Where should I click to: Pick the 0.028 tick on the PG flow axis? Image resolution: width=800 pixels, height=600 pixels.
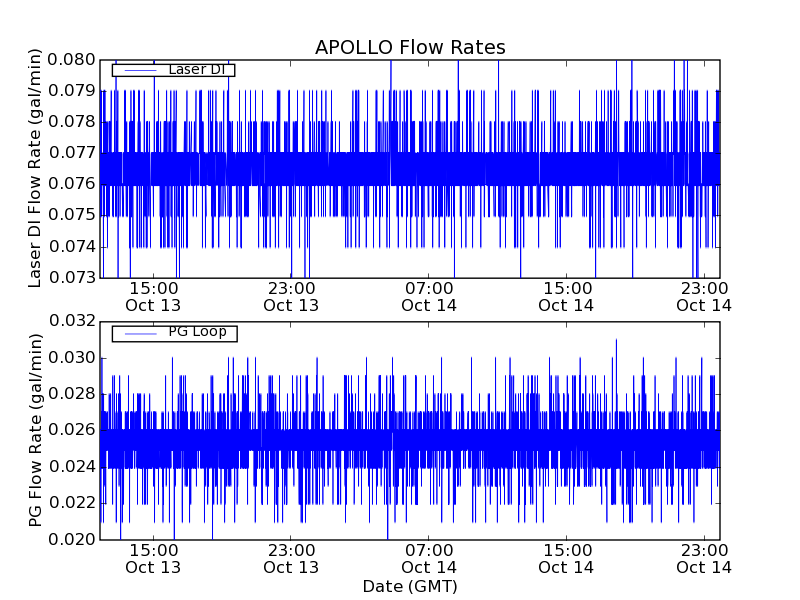point(71,393)
